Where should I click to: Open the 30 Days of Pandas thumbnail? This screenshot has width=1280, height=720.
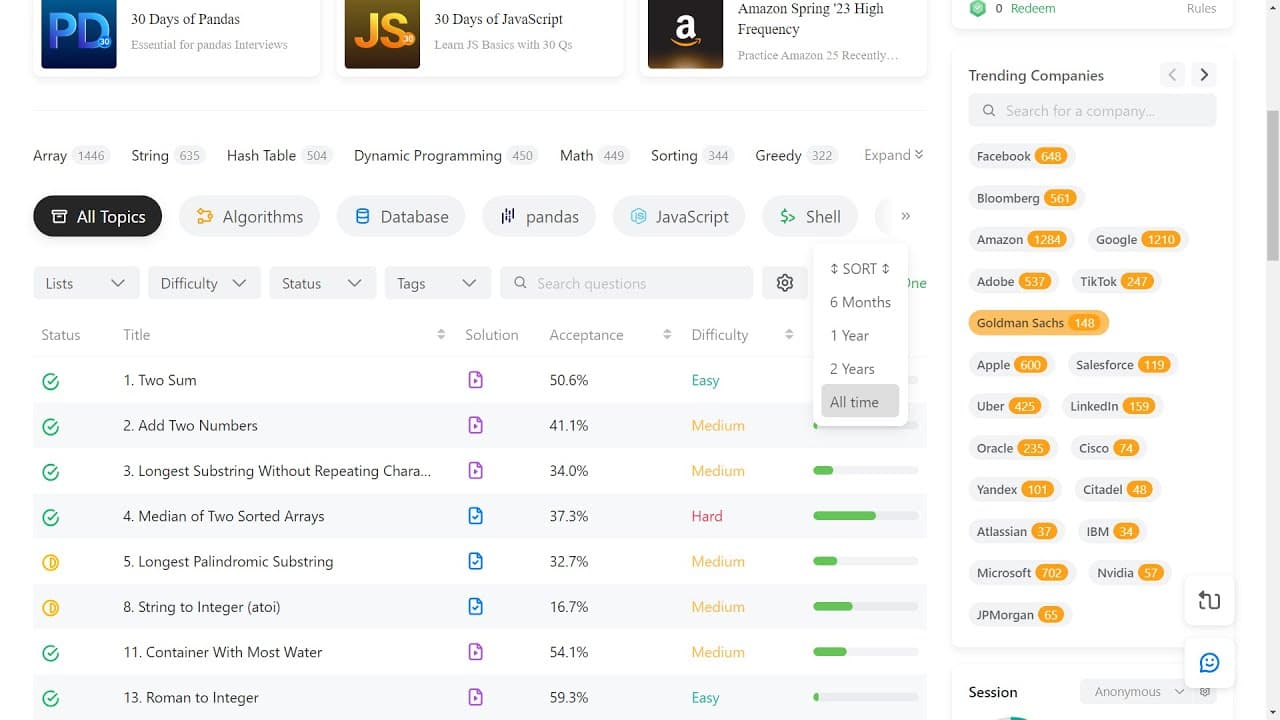[79, 33]
